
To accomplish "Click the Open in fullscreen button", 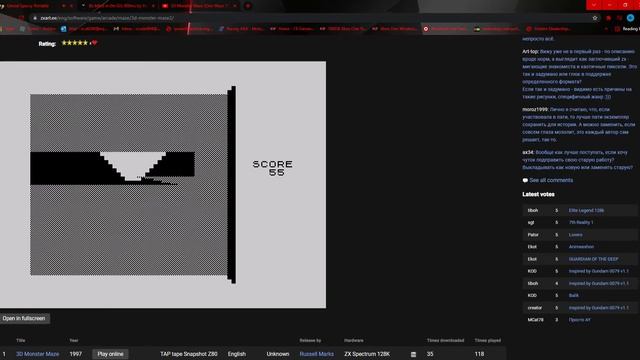I will (x=24, y=318).
